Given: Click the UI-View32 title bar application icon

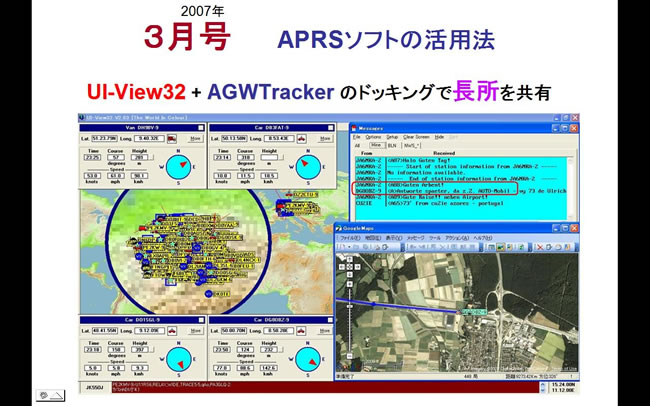Looking at the screenshot, I should pyautogui.click(x=82, y=118).
